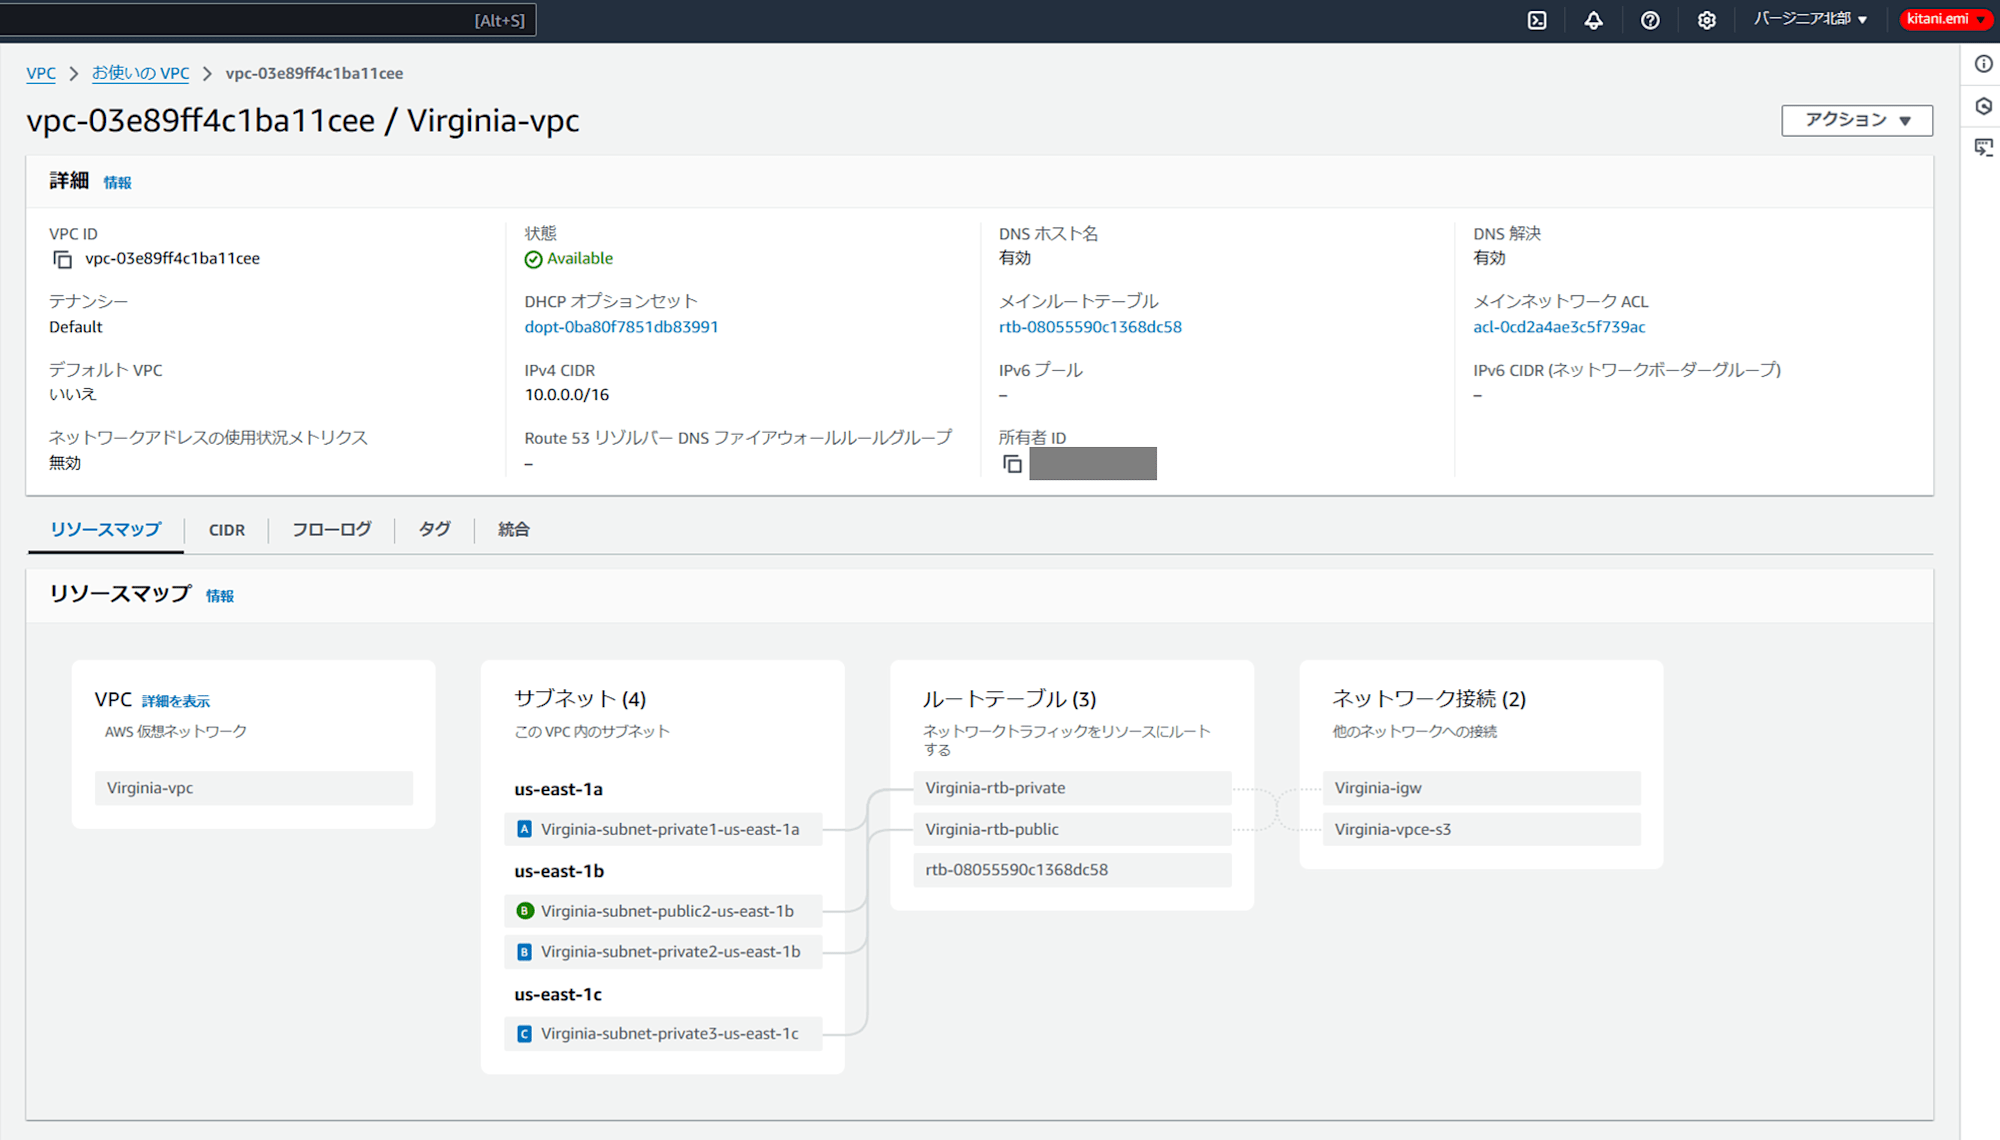The width and height of the screenshot is (2000, 1140).
Task: Go to VPC breadcrumb link
Action: [x=41, y=73]
